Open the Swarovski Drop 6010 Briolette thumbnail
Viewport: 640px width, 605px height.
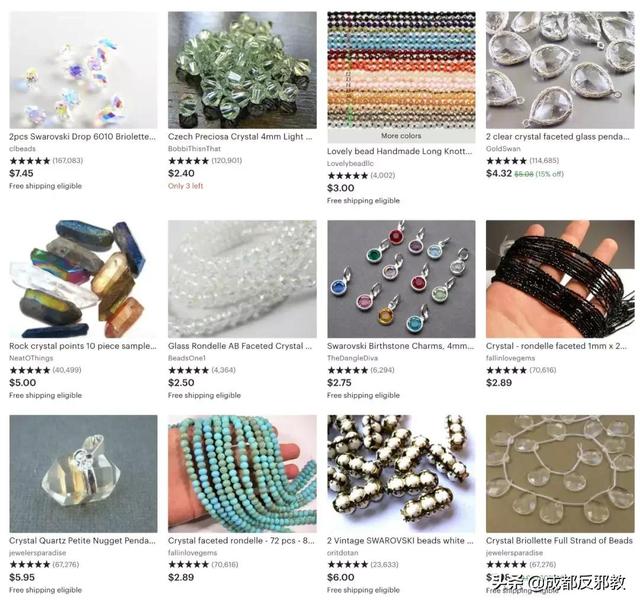pyautogui.click(x=83, y=70)
